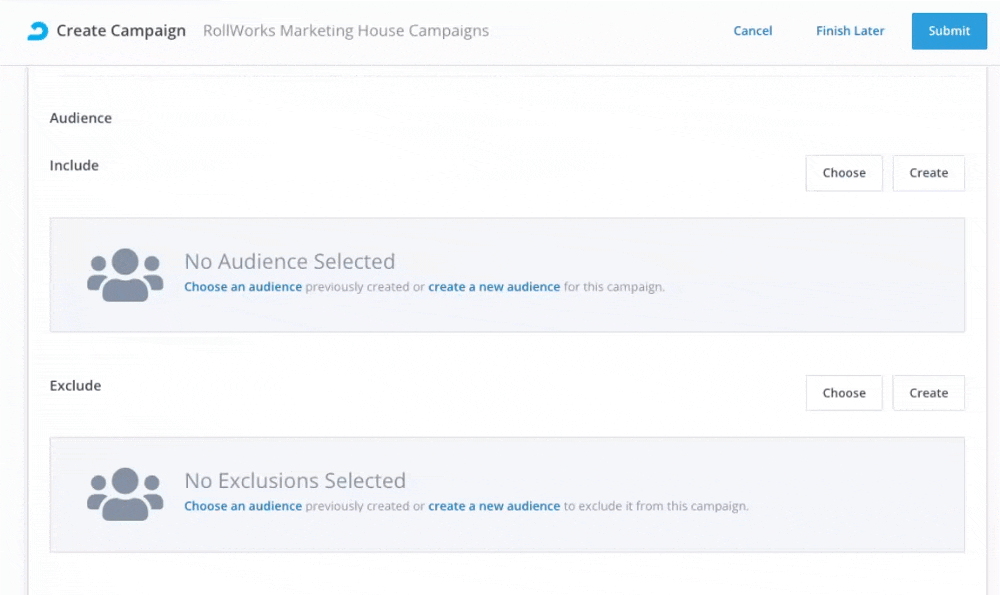Click the Audience section heading
1000x595 pixels.
coord(81,118)
